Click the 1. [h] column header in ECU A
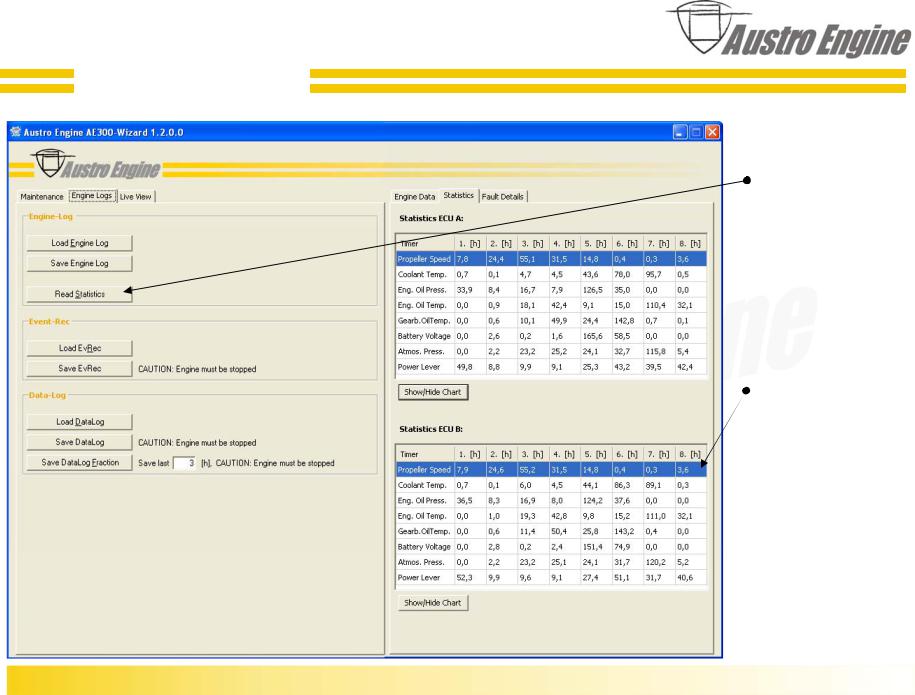The width and height of the screenshot is (915, 695). [470, 243]
